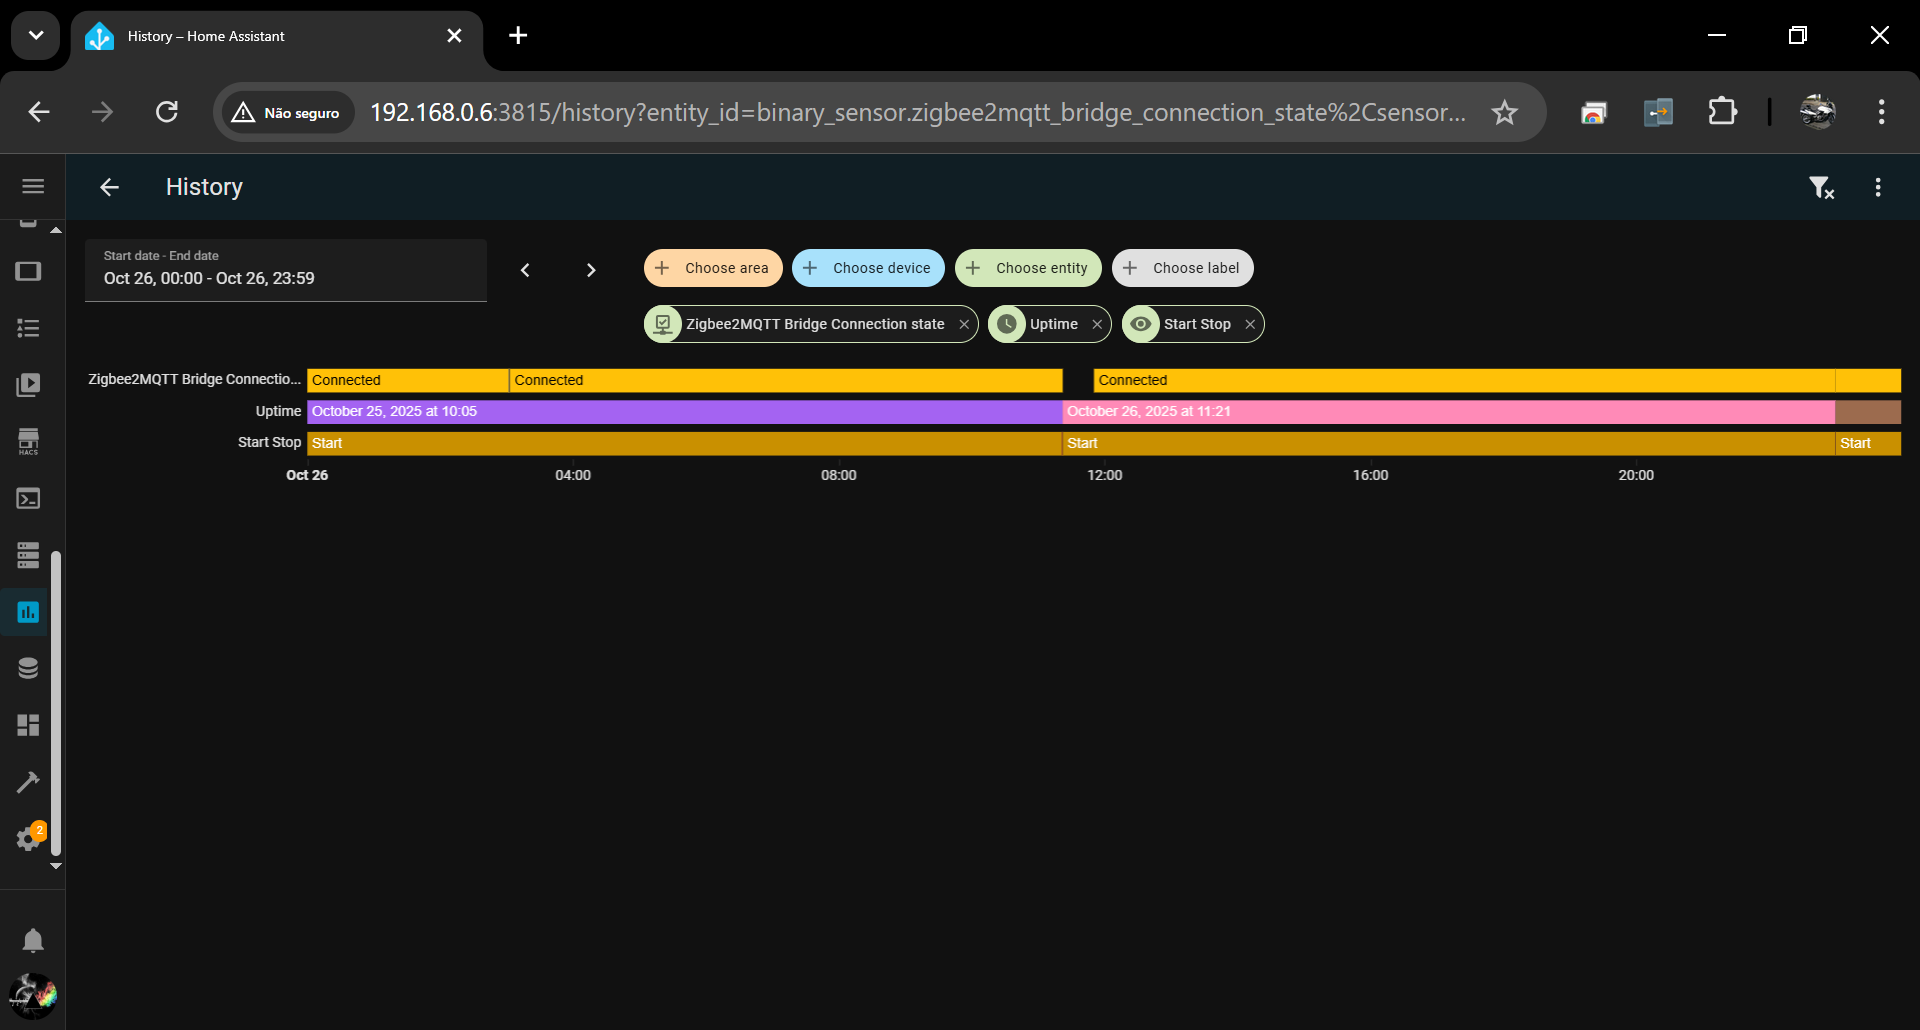
Task: Click Choose area button
Action: point(713,268)
